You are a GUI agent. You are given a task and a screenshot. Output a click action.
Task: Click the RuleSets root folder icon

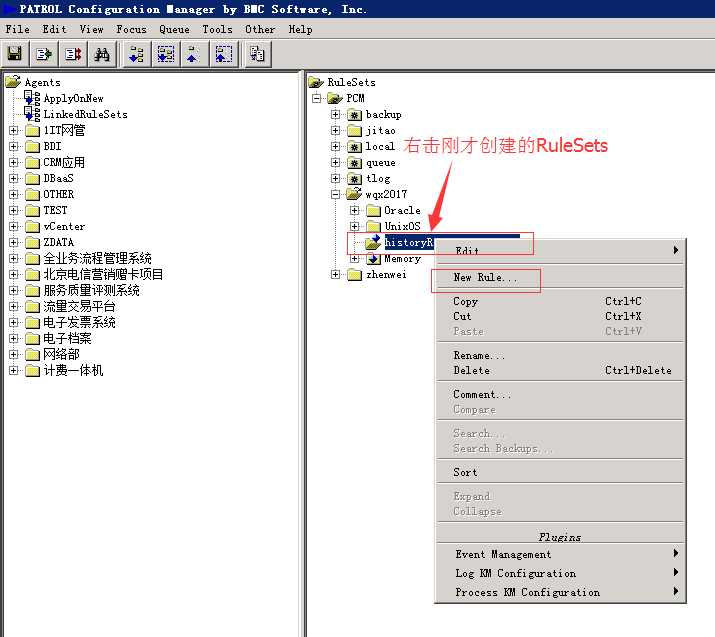pos(316,82)
